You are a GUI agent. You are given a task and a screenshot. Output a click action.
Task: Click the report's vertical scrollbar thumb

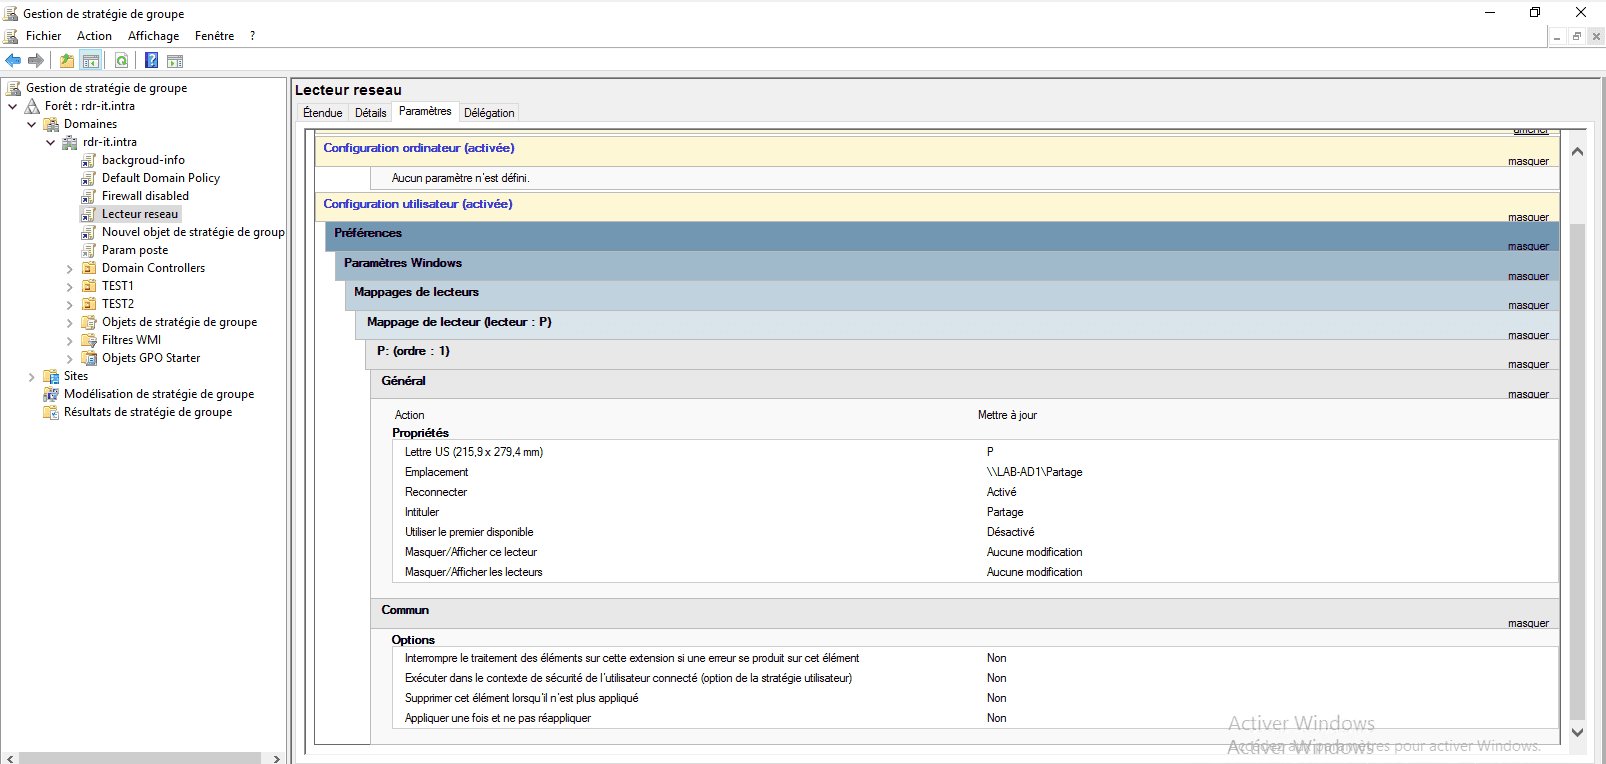(x=1577, y=470)
